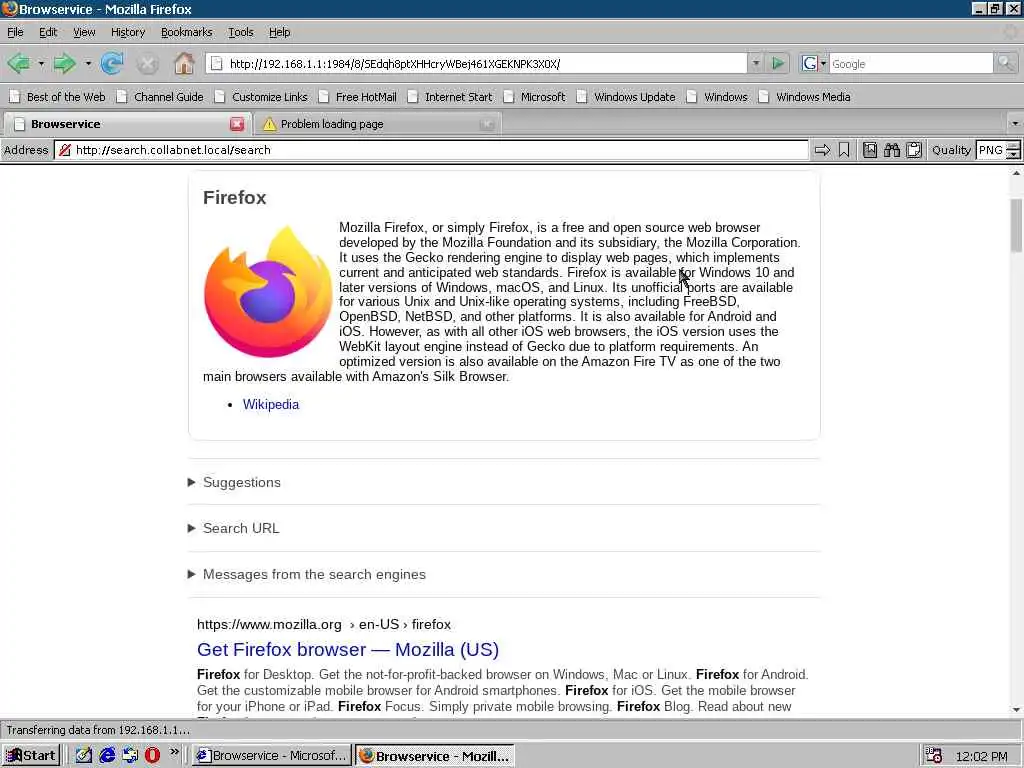Open forward history dropdown arrow

point(88,64)
